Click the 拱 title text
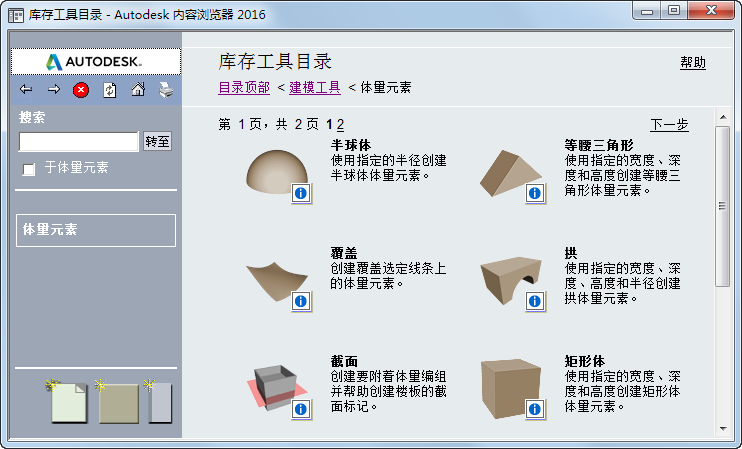The image size is (742, 449). point(571,253)
